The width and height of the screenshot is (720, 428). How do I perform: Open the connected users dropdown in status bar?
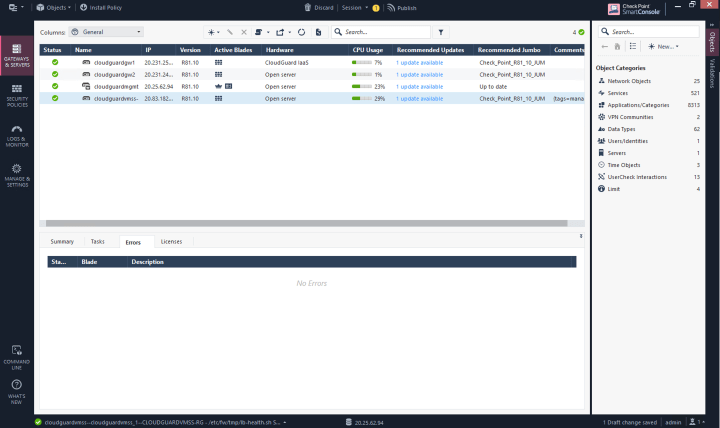coord(696,422)
